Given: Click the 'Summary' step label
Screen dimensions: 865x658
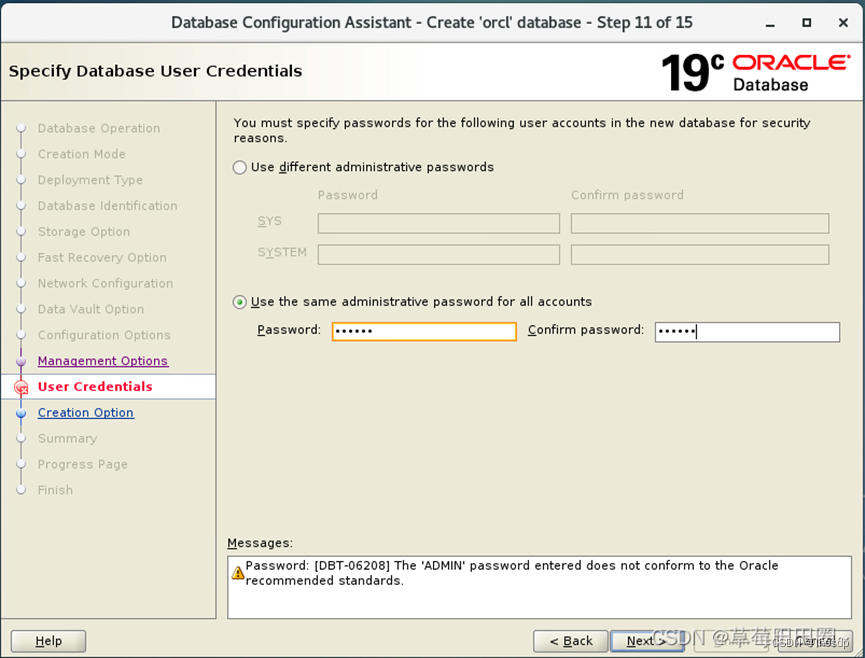Looking at the screenshot, I should pos(67,438).
